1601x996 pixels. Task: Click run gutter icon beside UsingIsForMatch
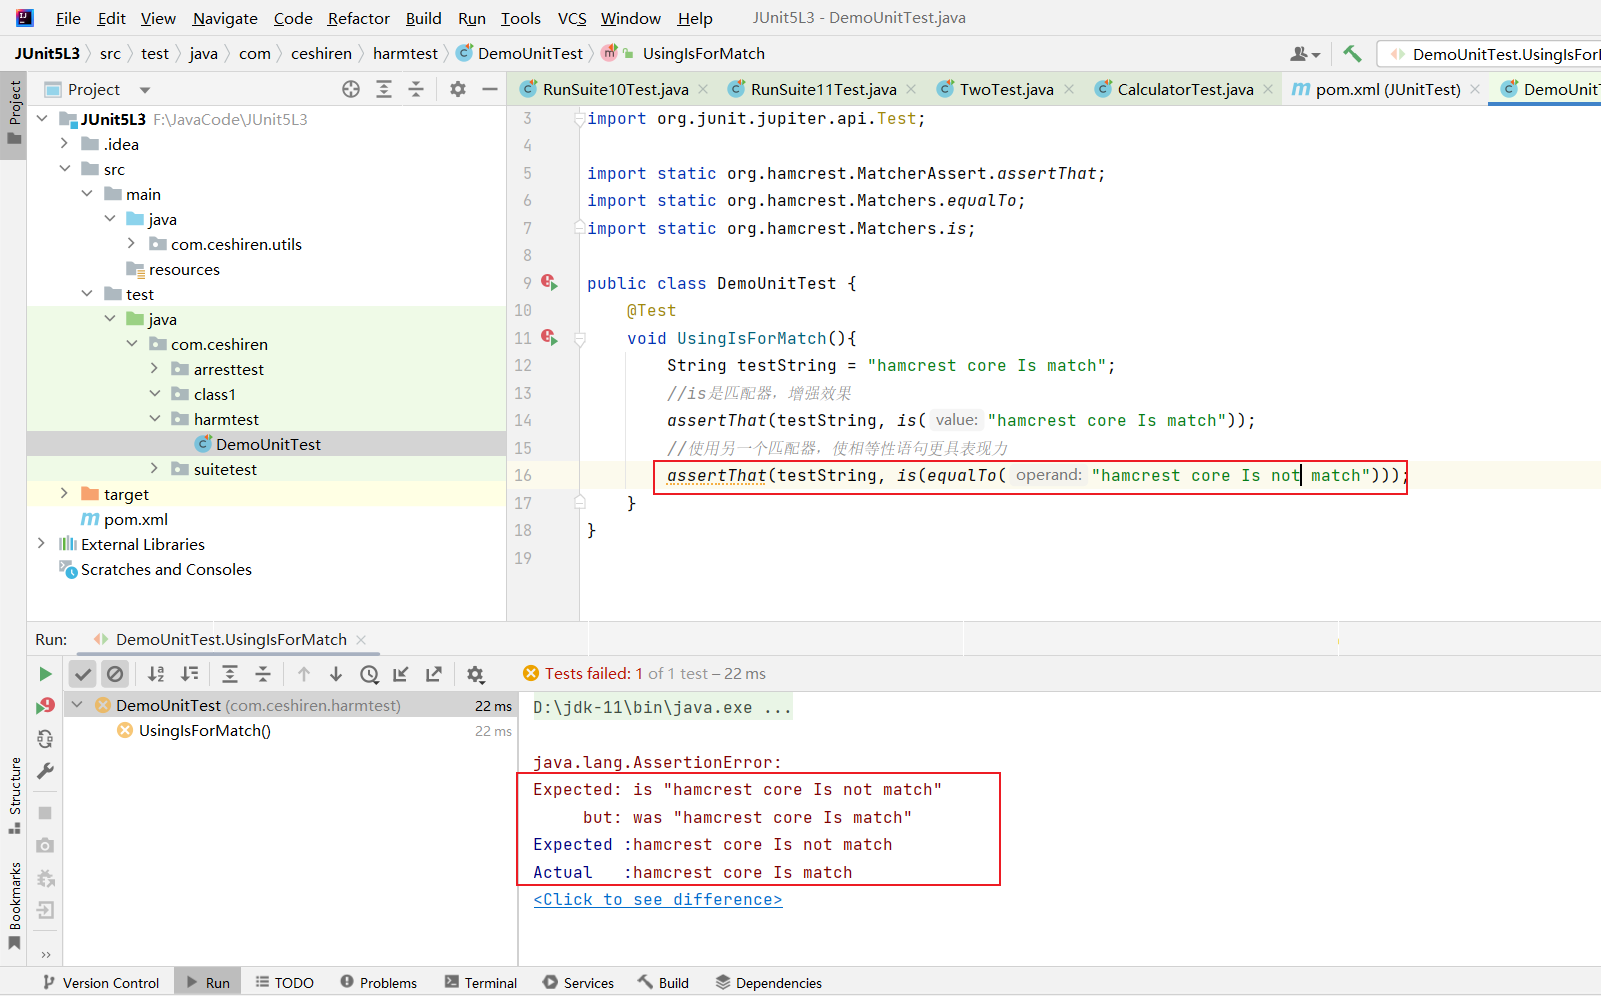point(549,338)
